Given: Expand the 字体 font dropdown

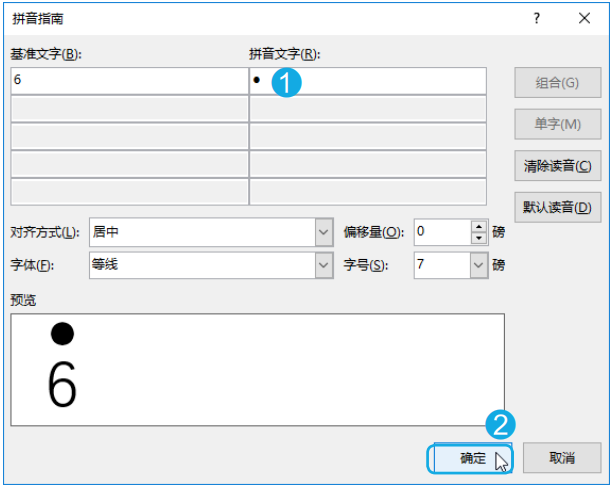Looking at the screenshot, I should [323, 265].
